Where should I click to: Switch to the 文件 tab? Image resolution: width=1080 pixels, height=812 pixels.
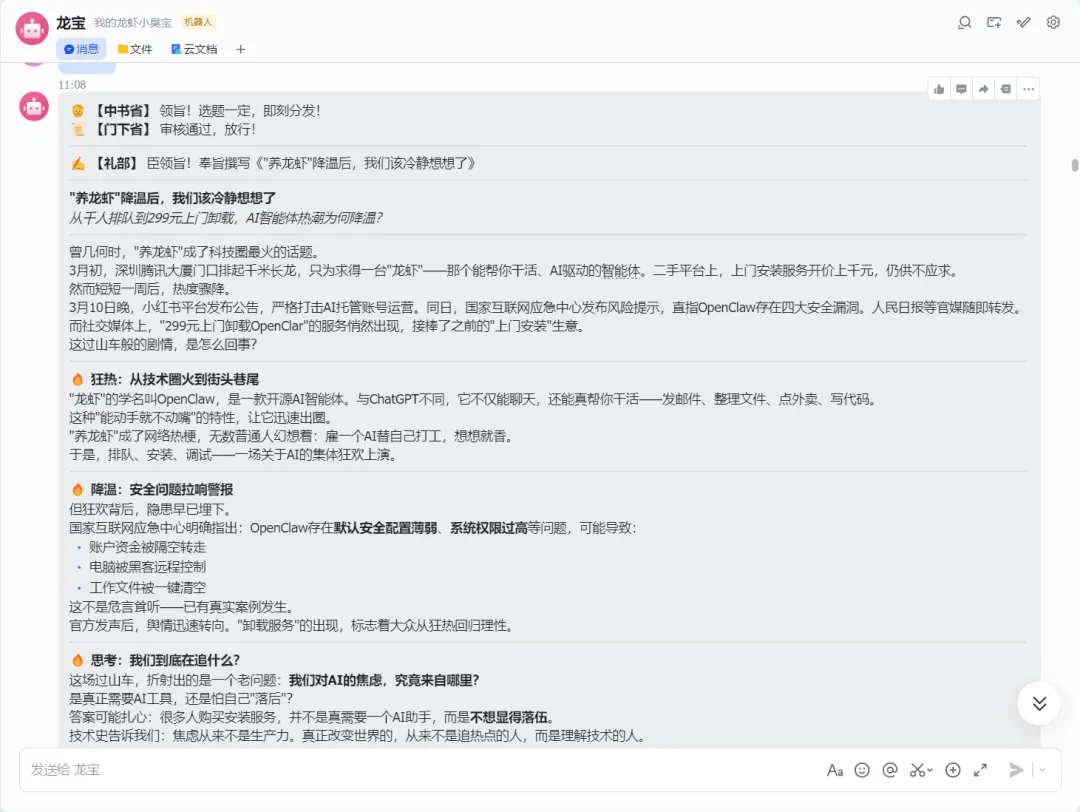pyautogui.click(x=135, y=49)
